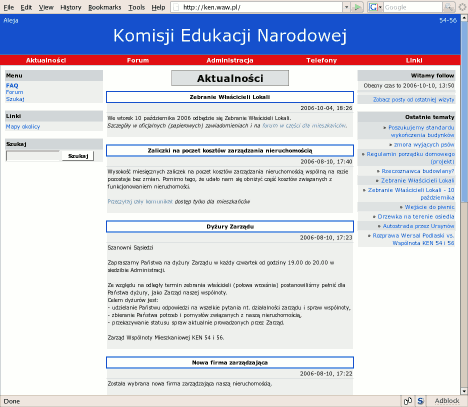The width and height of the screenshot is (468, 407).
Task: Open topic Drzewka na terenie osiedla
Action: (x=416, y=216)
